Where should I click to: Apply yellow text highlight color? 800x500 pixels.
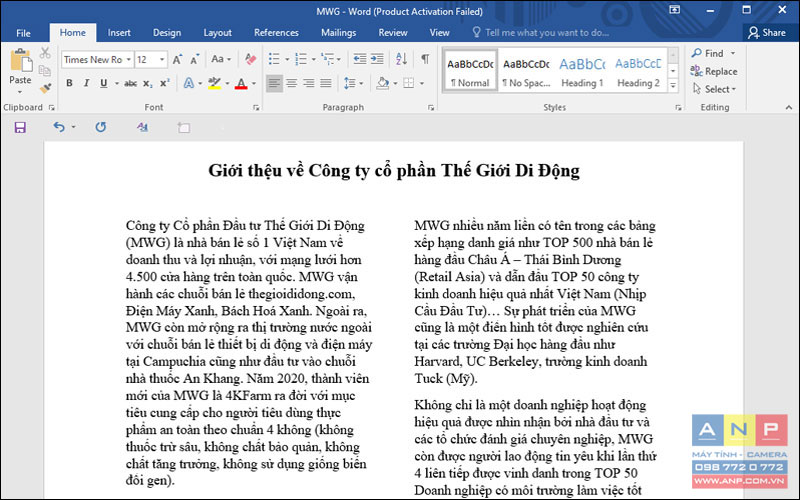[215, 83]
